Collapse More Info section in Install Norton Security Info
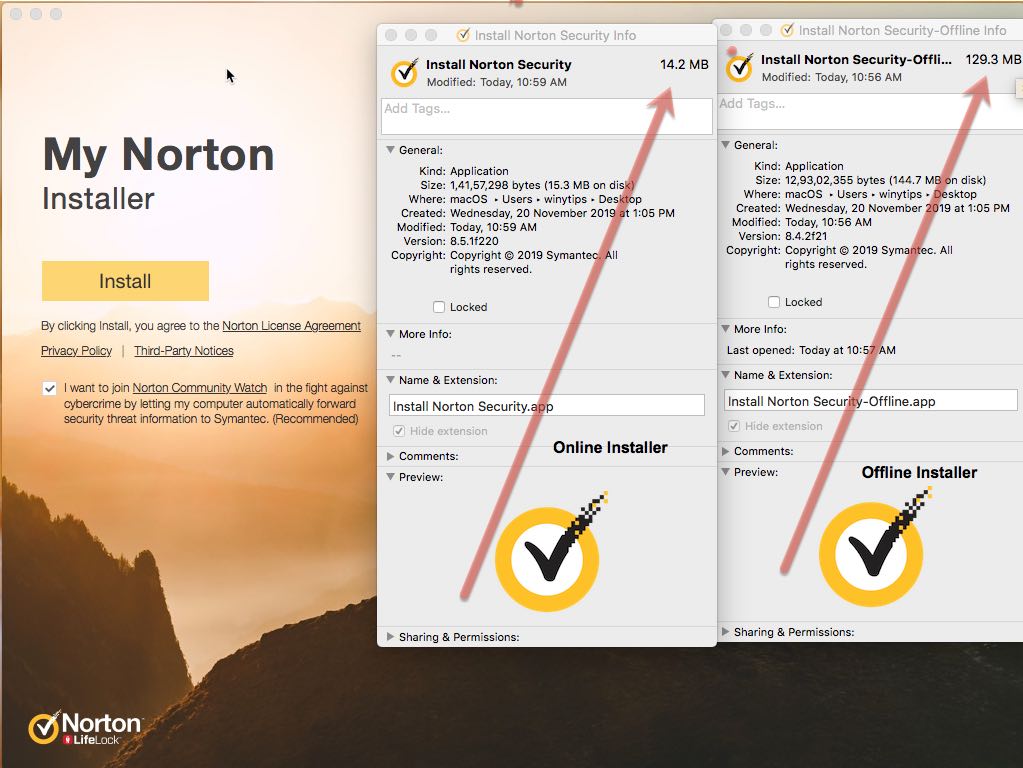The image size is (1023, 768). (390, 333)
